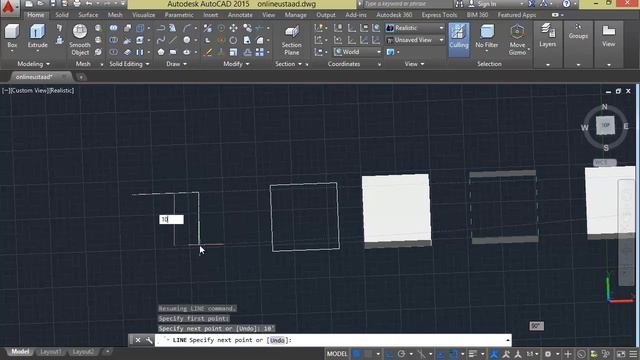
Task: Switch to the Visualize ribbon tab
Action: click(144, 15)
